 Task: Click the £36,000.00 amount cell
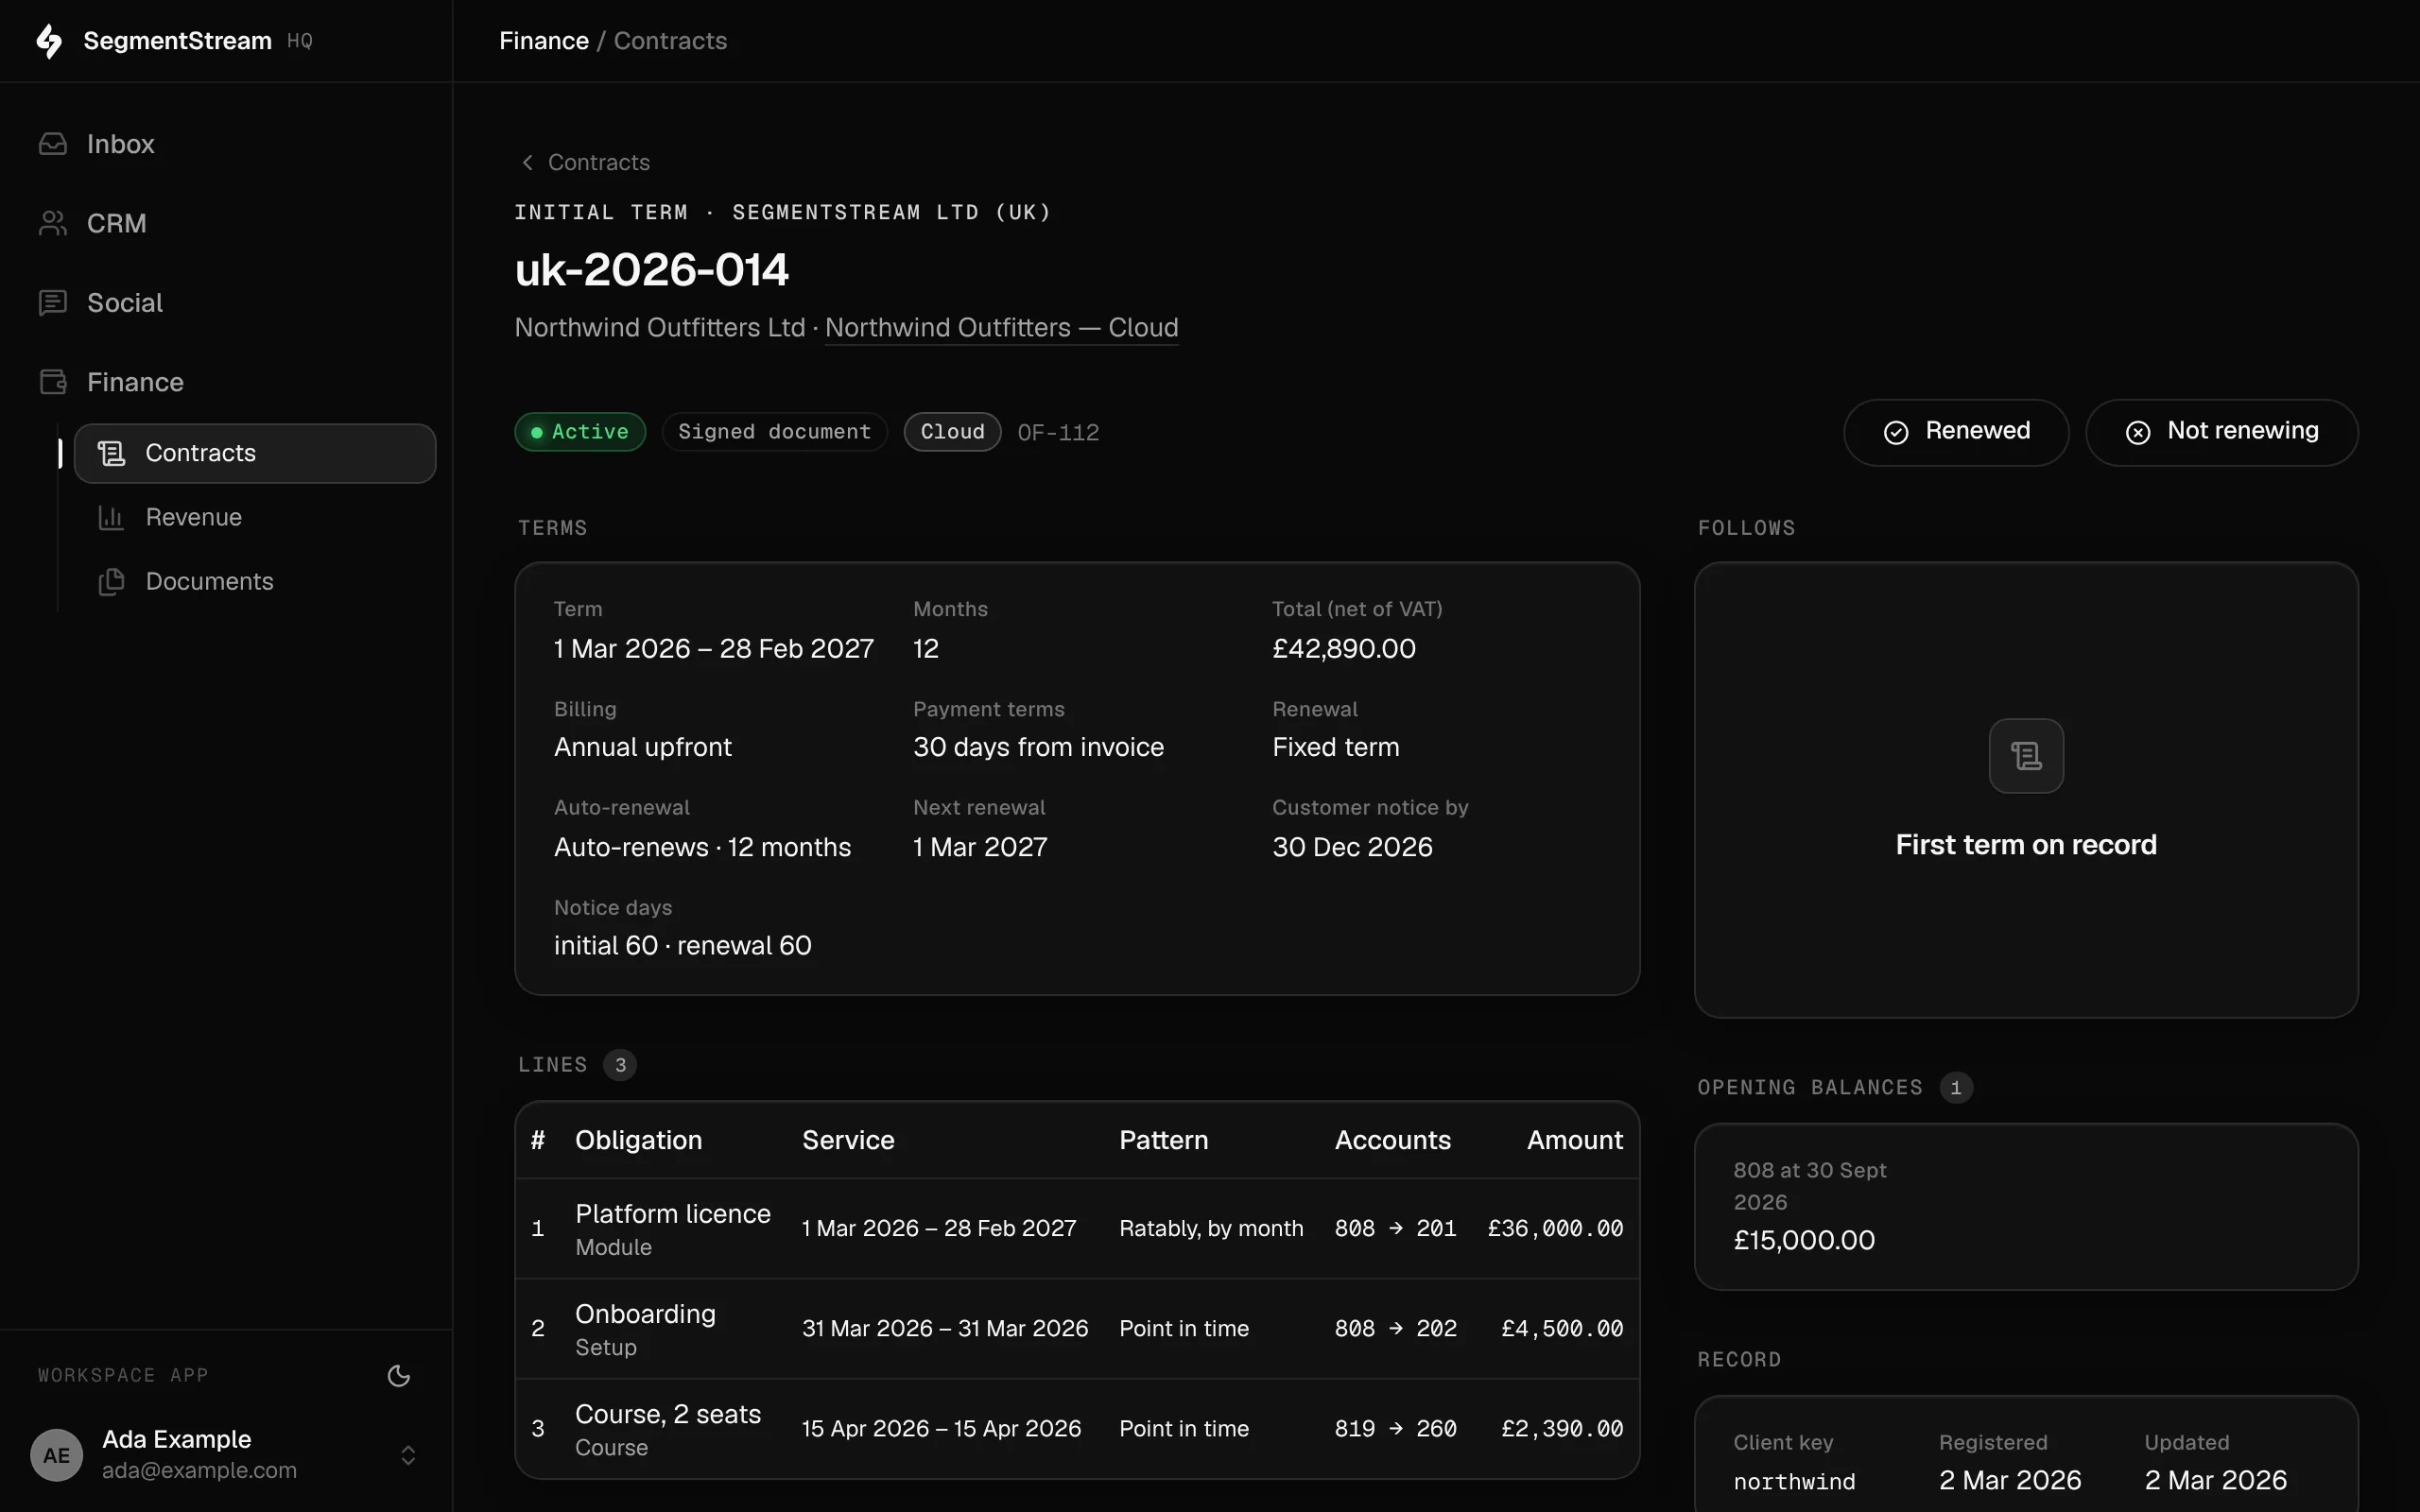tap(1555, 1229)
